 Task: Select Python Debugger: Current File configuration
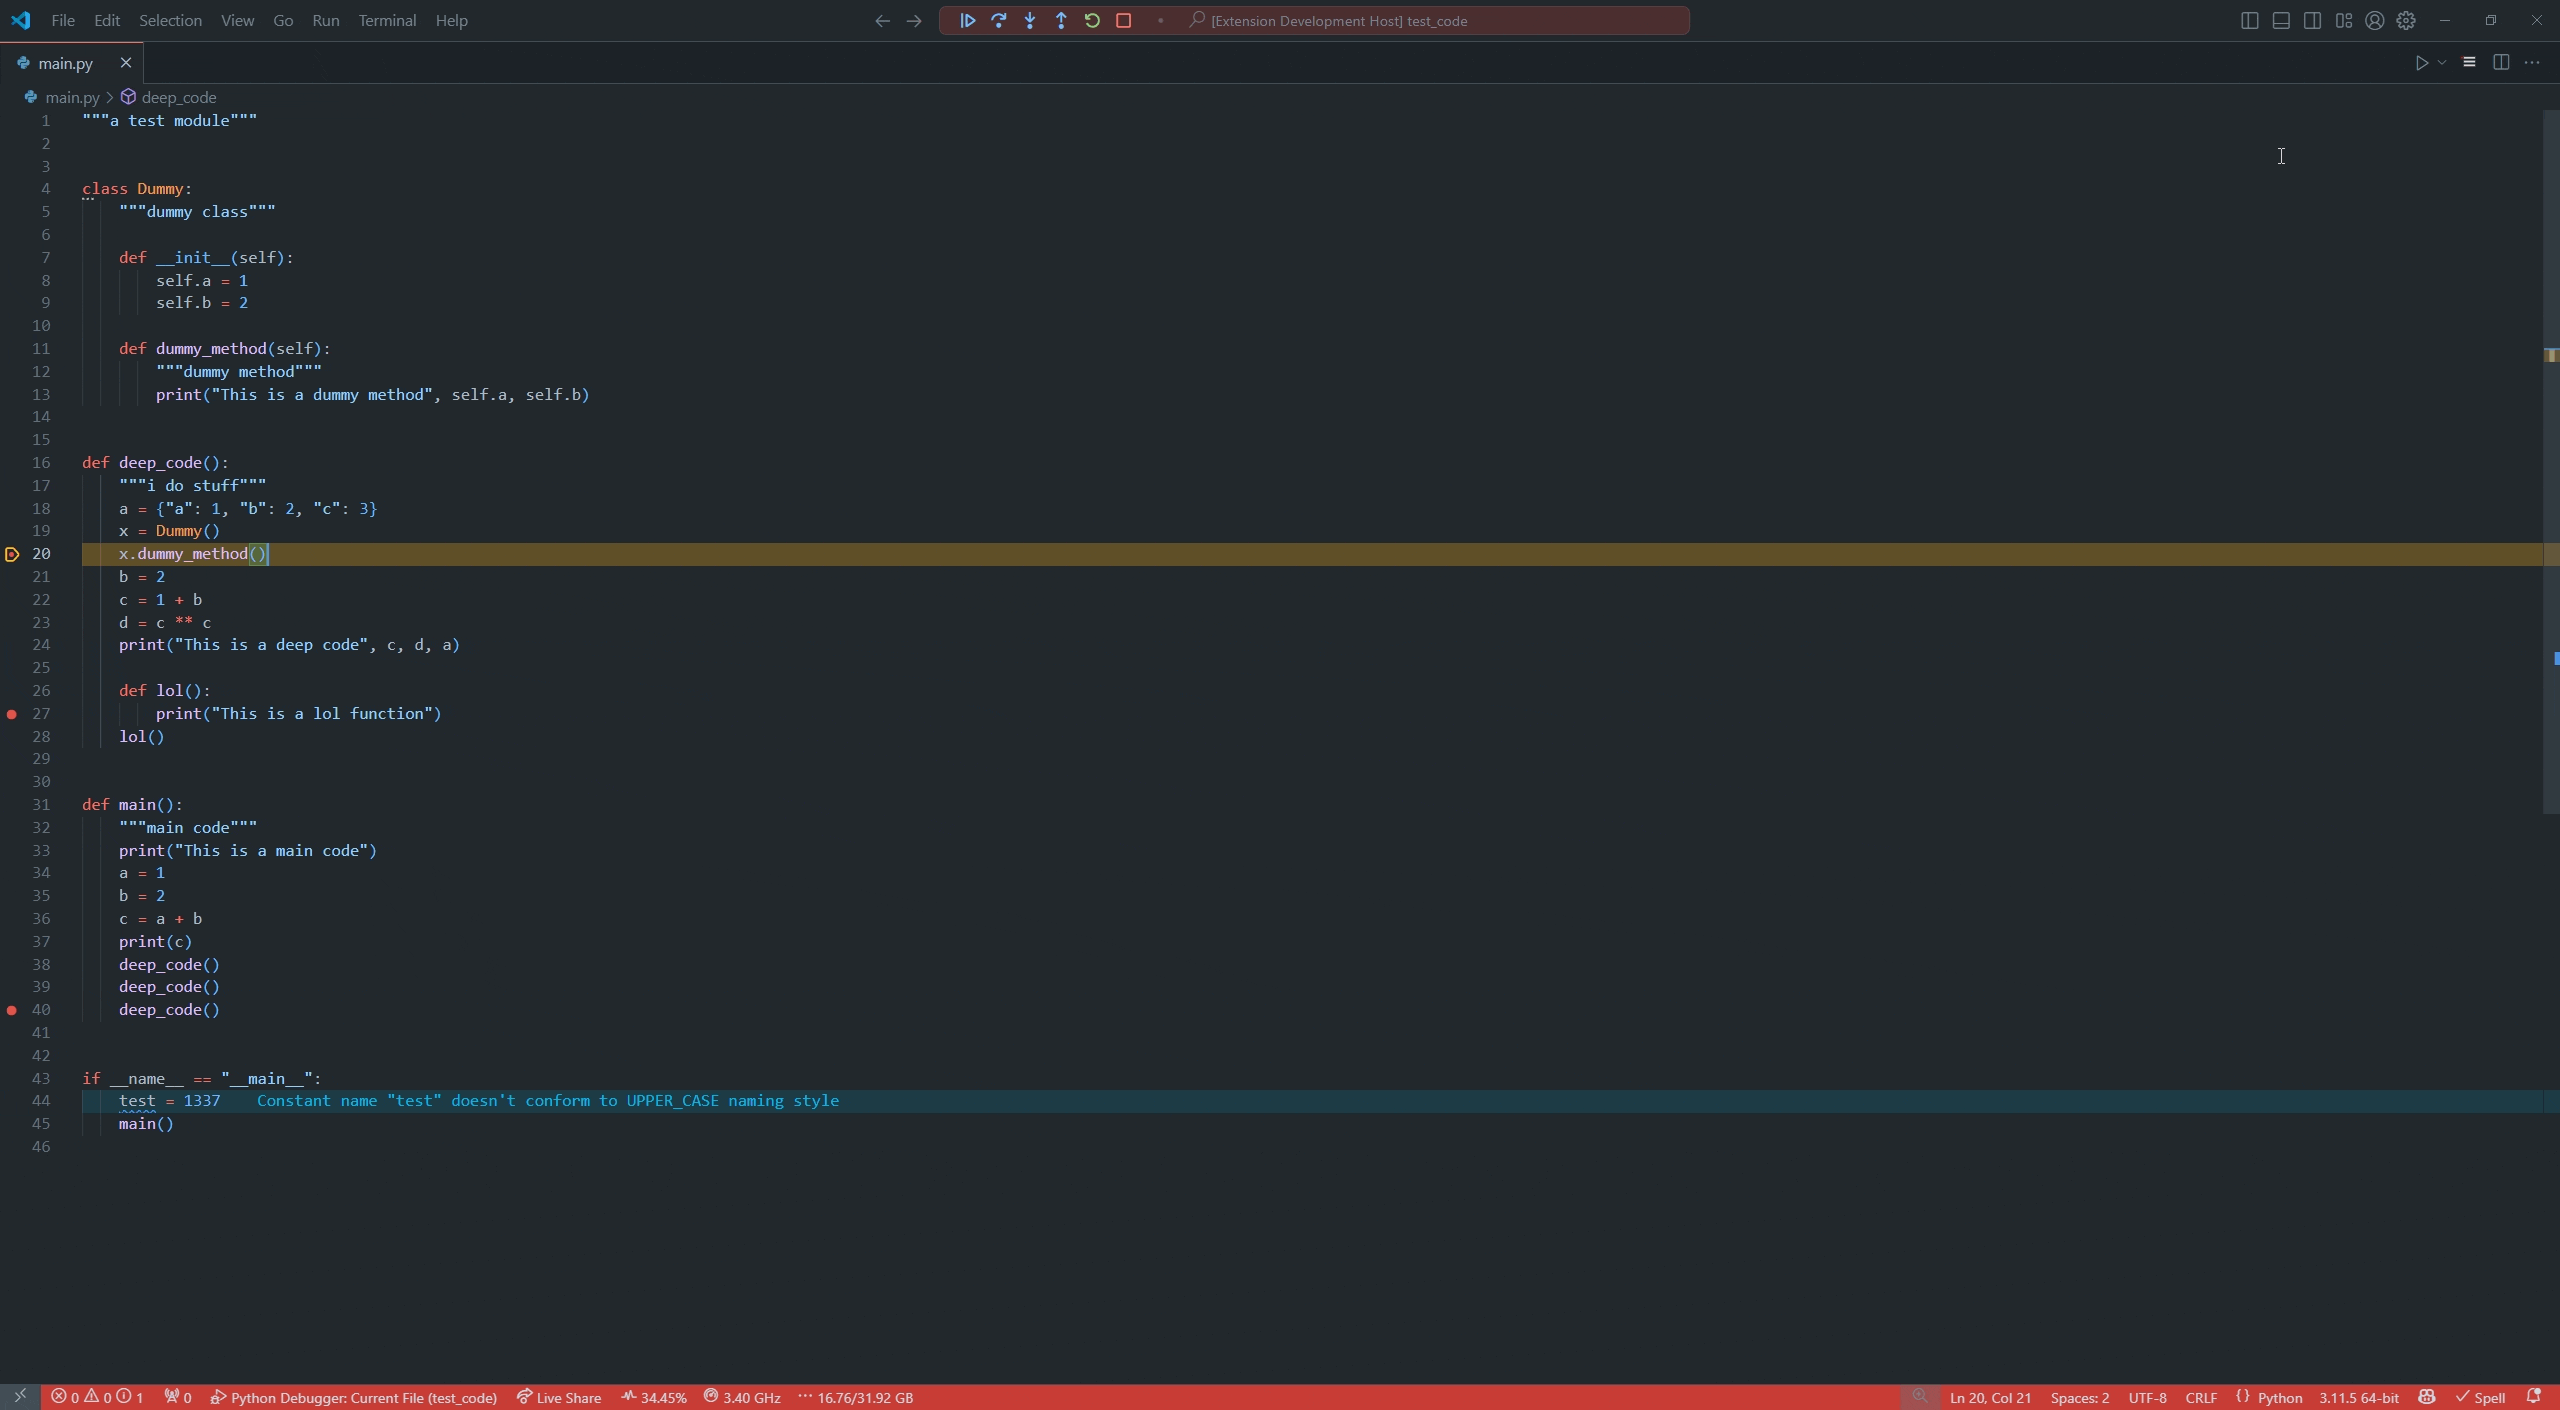pyautogui.click(x=353, y=1397)
